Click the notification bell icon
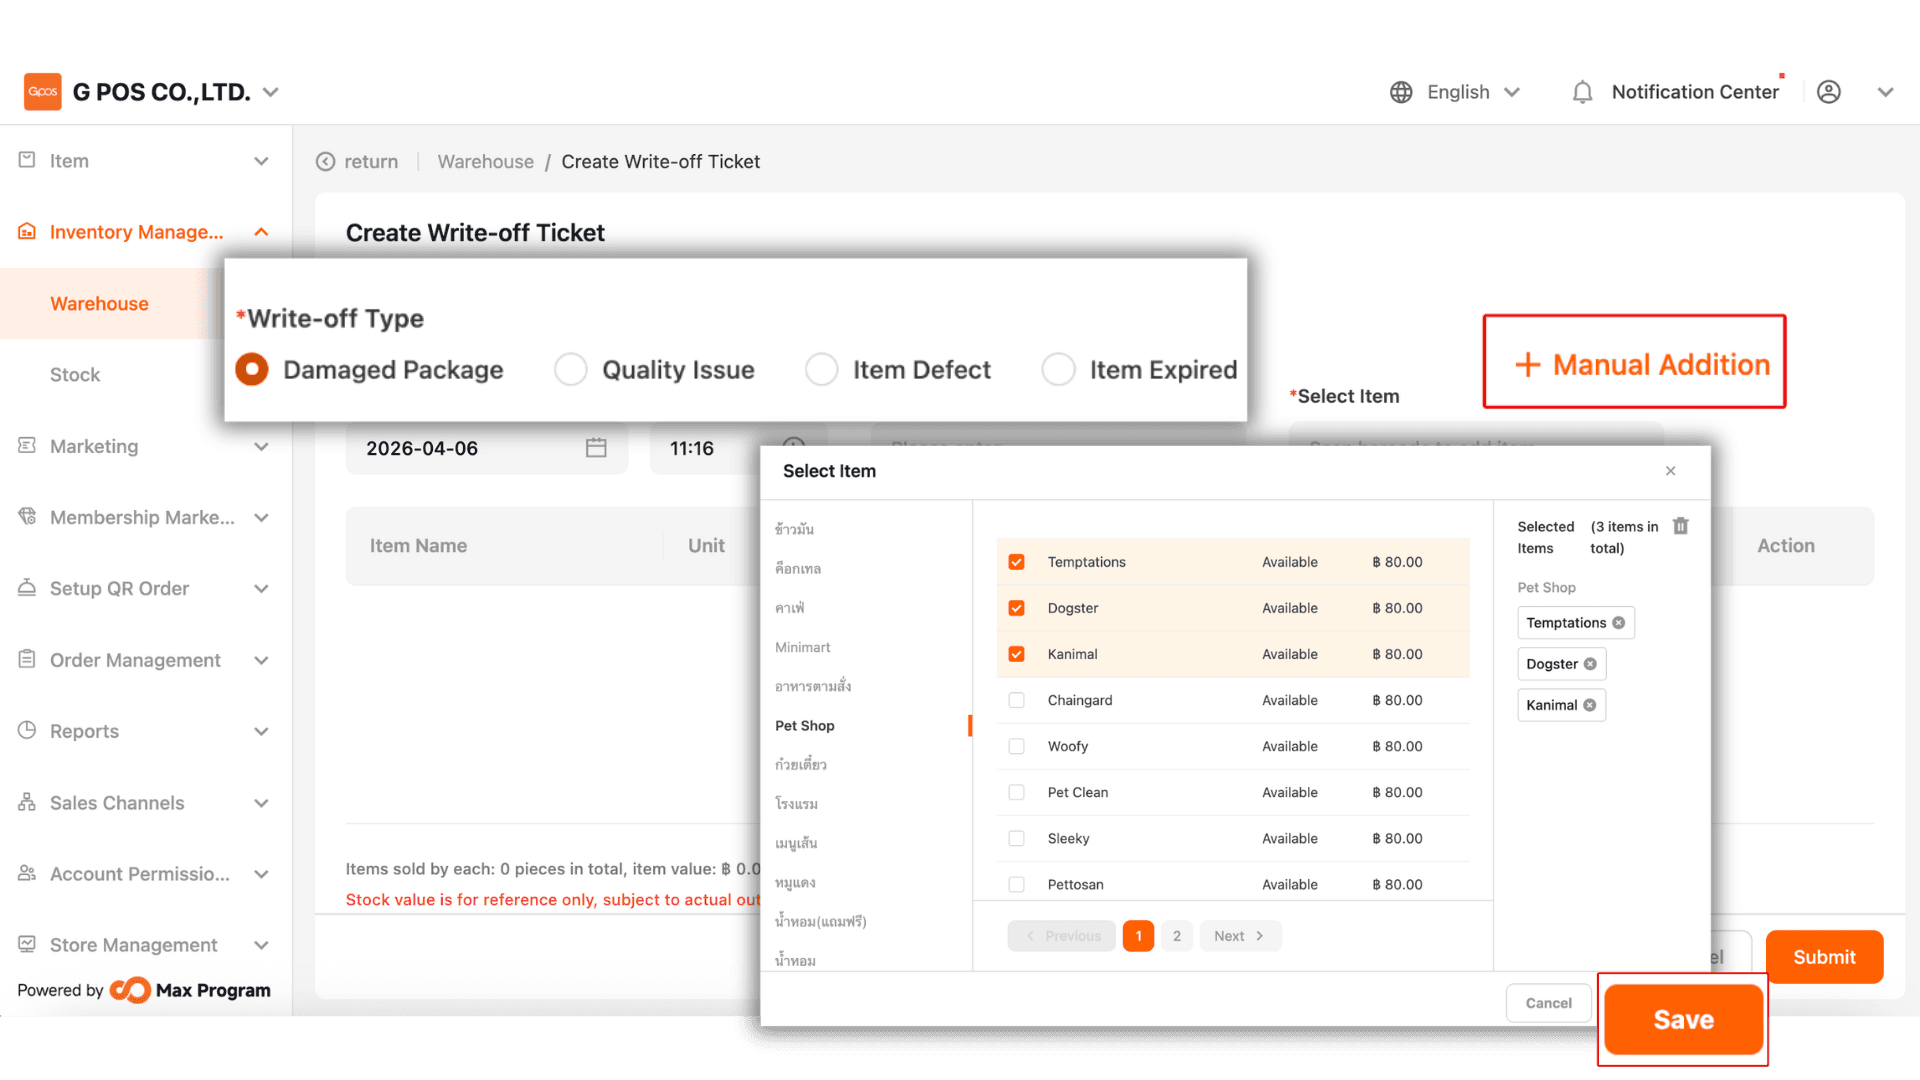The height and width of the screenshot is (1080, 1920). click(1582, 92)
